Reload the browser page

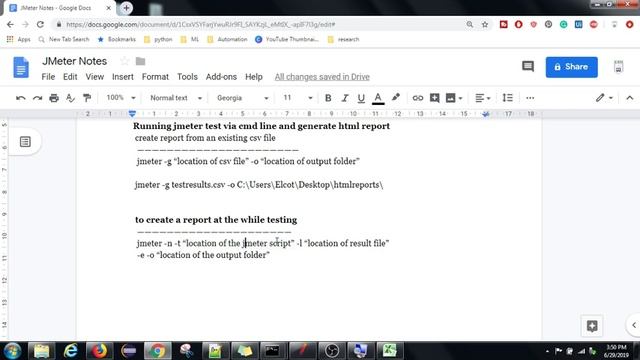[x=40, y=24]
